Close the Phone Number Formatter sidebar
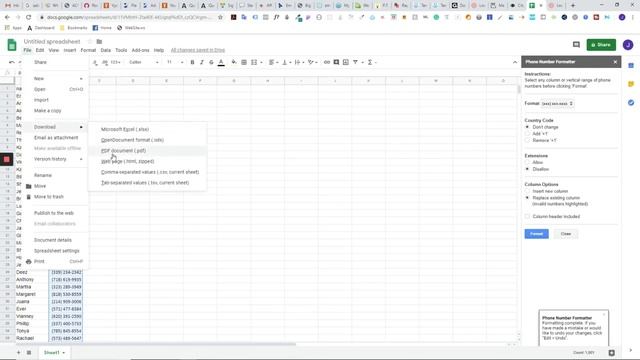640x360 pixels. click(615, 62)
